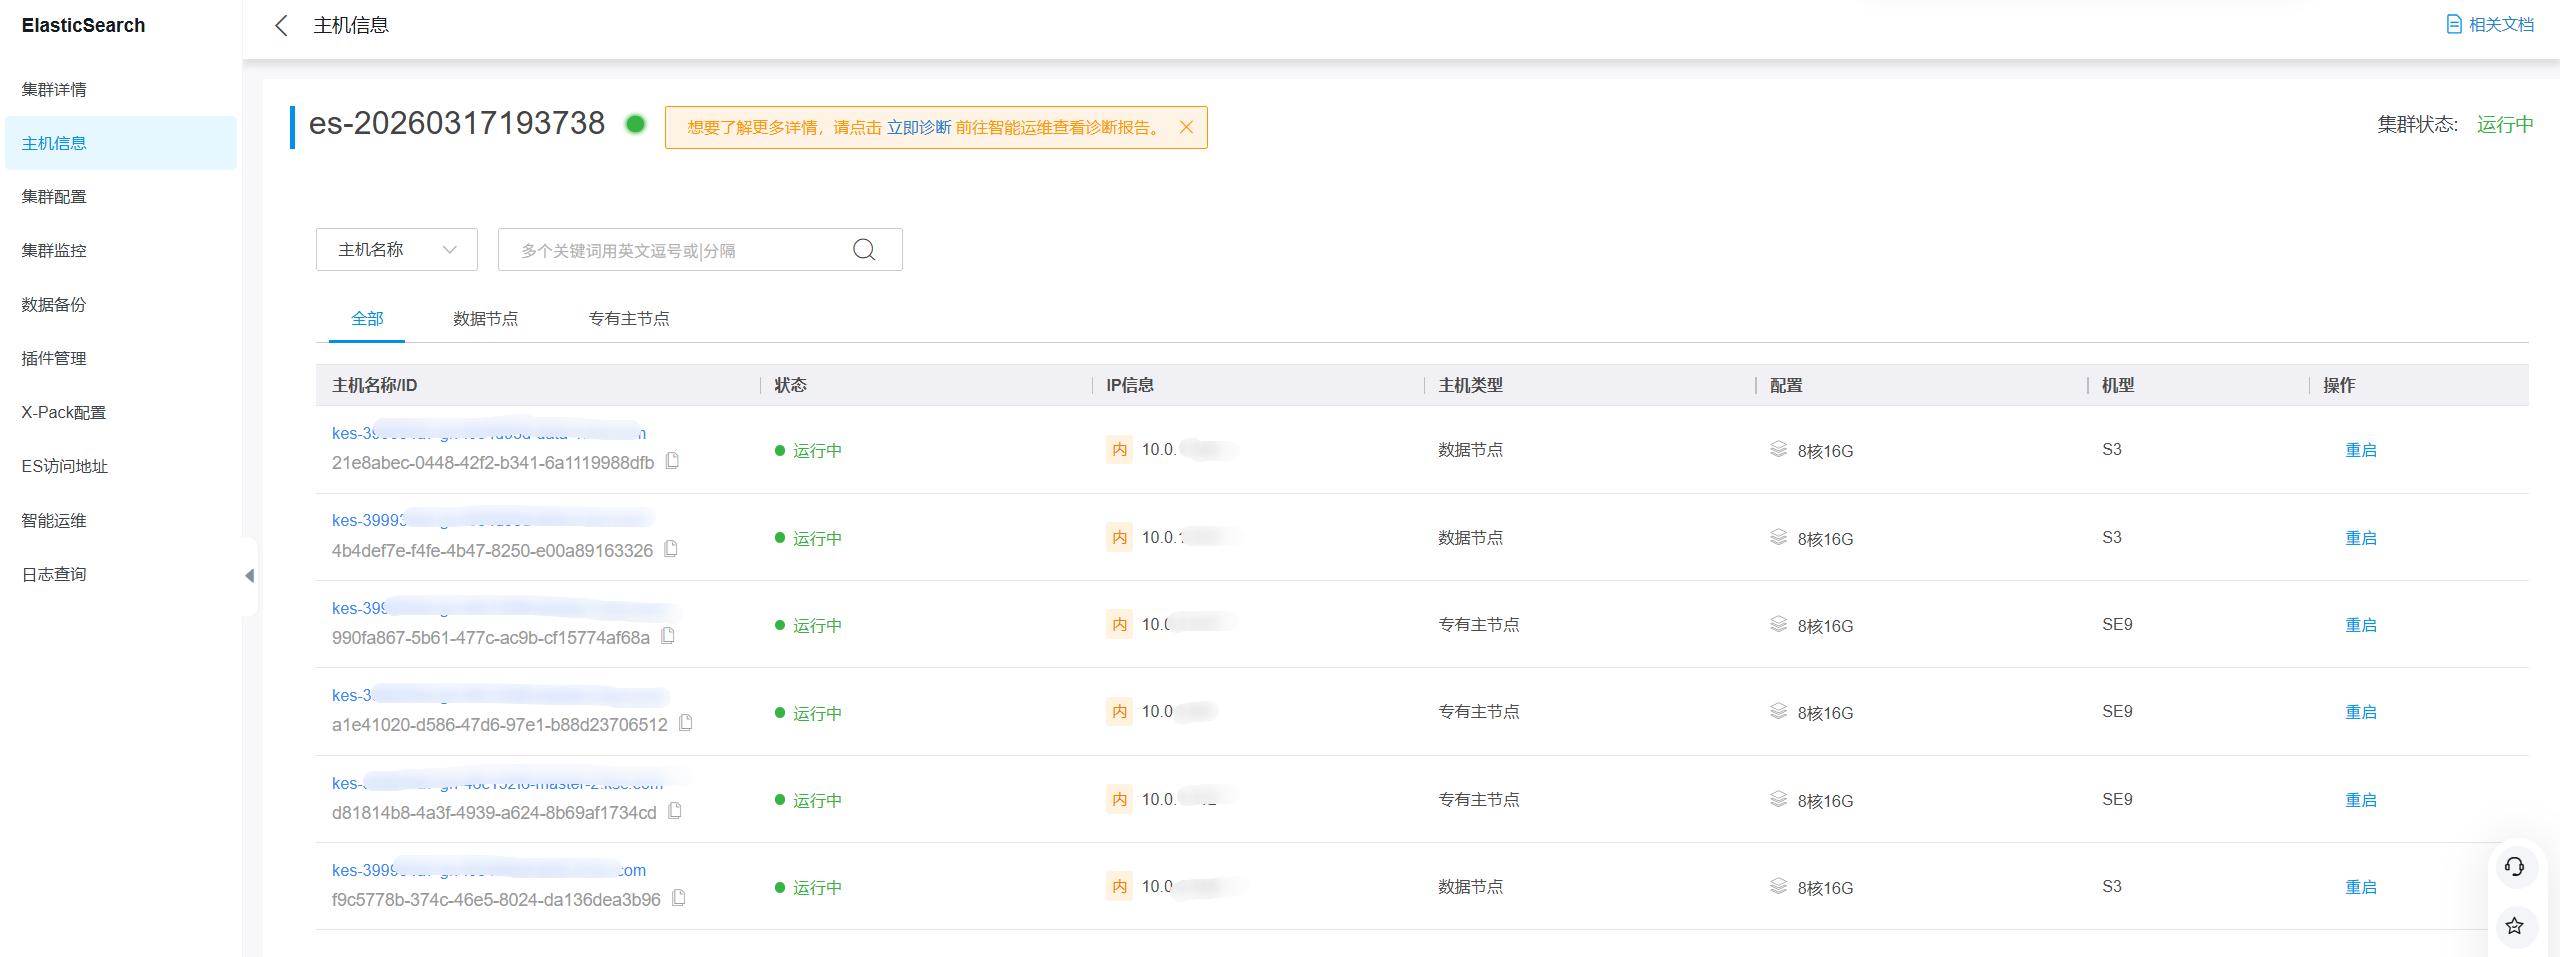
Task: Click the back arrow beside 主机信息
Action: coord(281,25)
